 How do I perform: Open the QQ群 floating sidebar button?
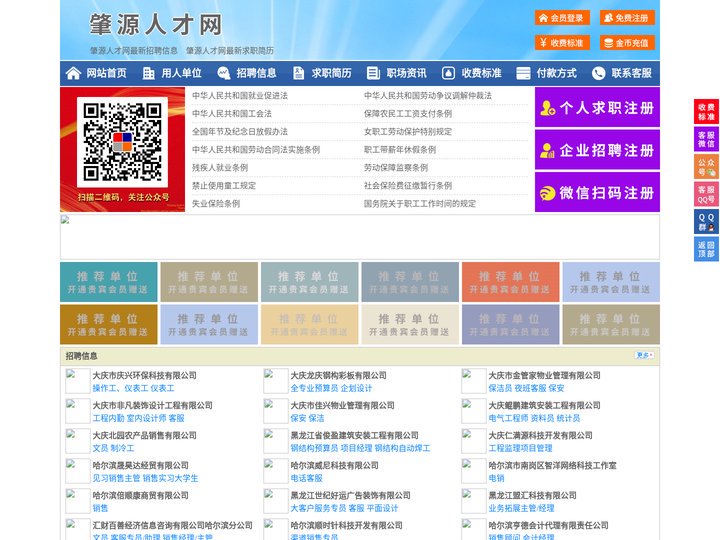(x=706, y=222)
